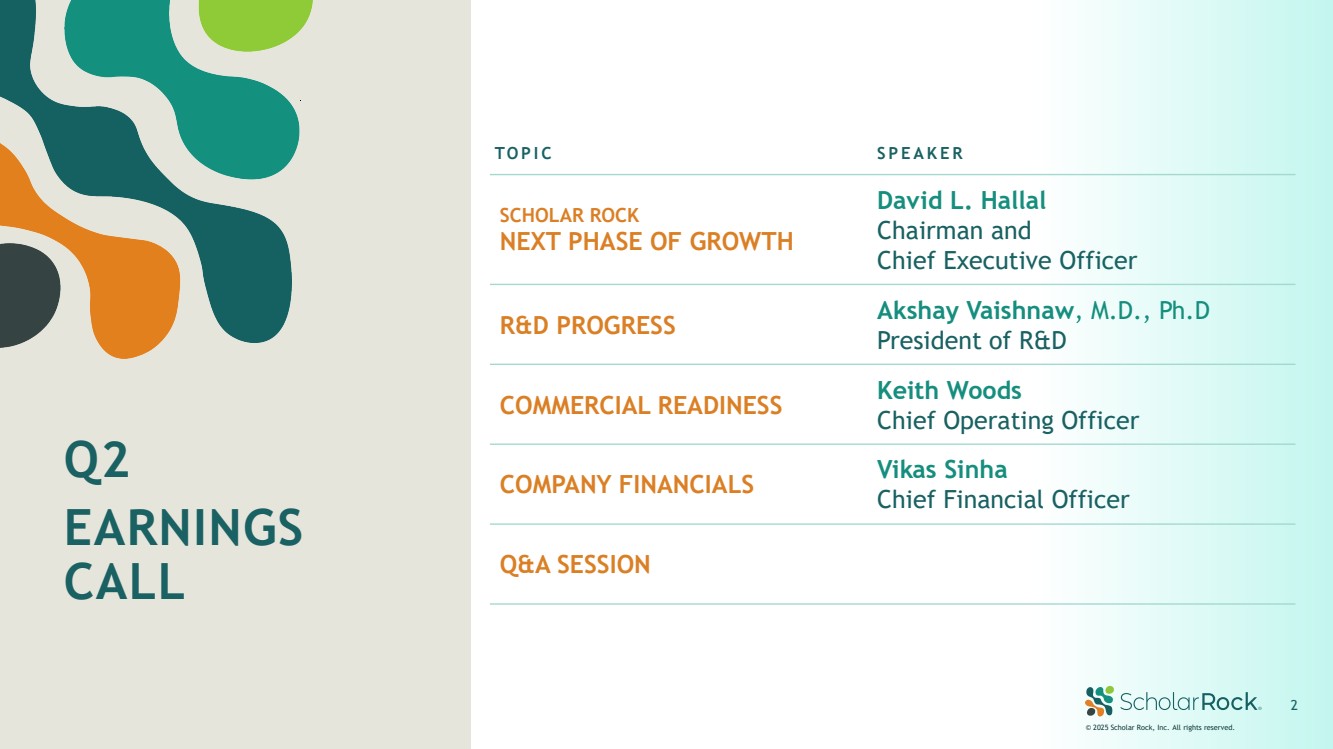The height and width of the screenshot is (749, 1333).
Task: Click the lime green blob shape
Action: click(255, 20)
